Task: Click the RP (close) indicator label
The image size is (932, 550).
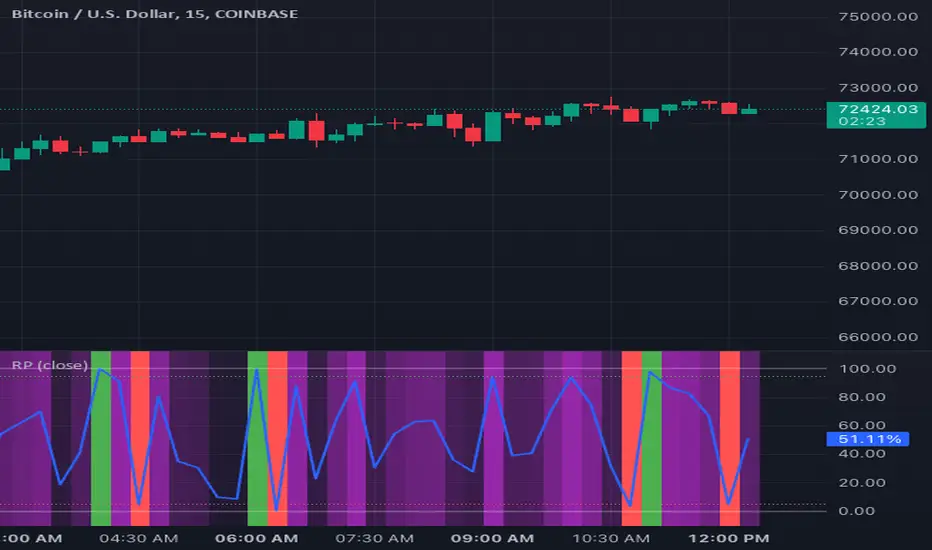Action: coord(50,365)
